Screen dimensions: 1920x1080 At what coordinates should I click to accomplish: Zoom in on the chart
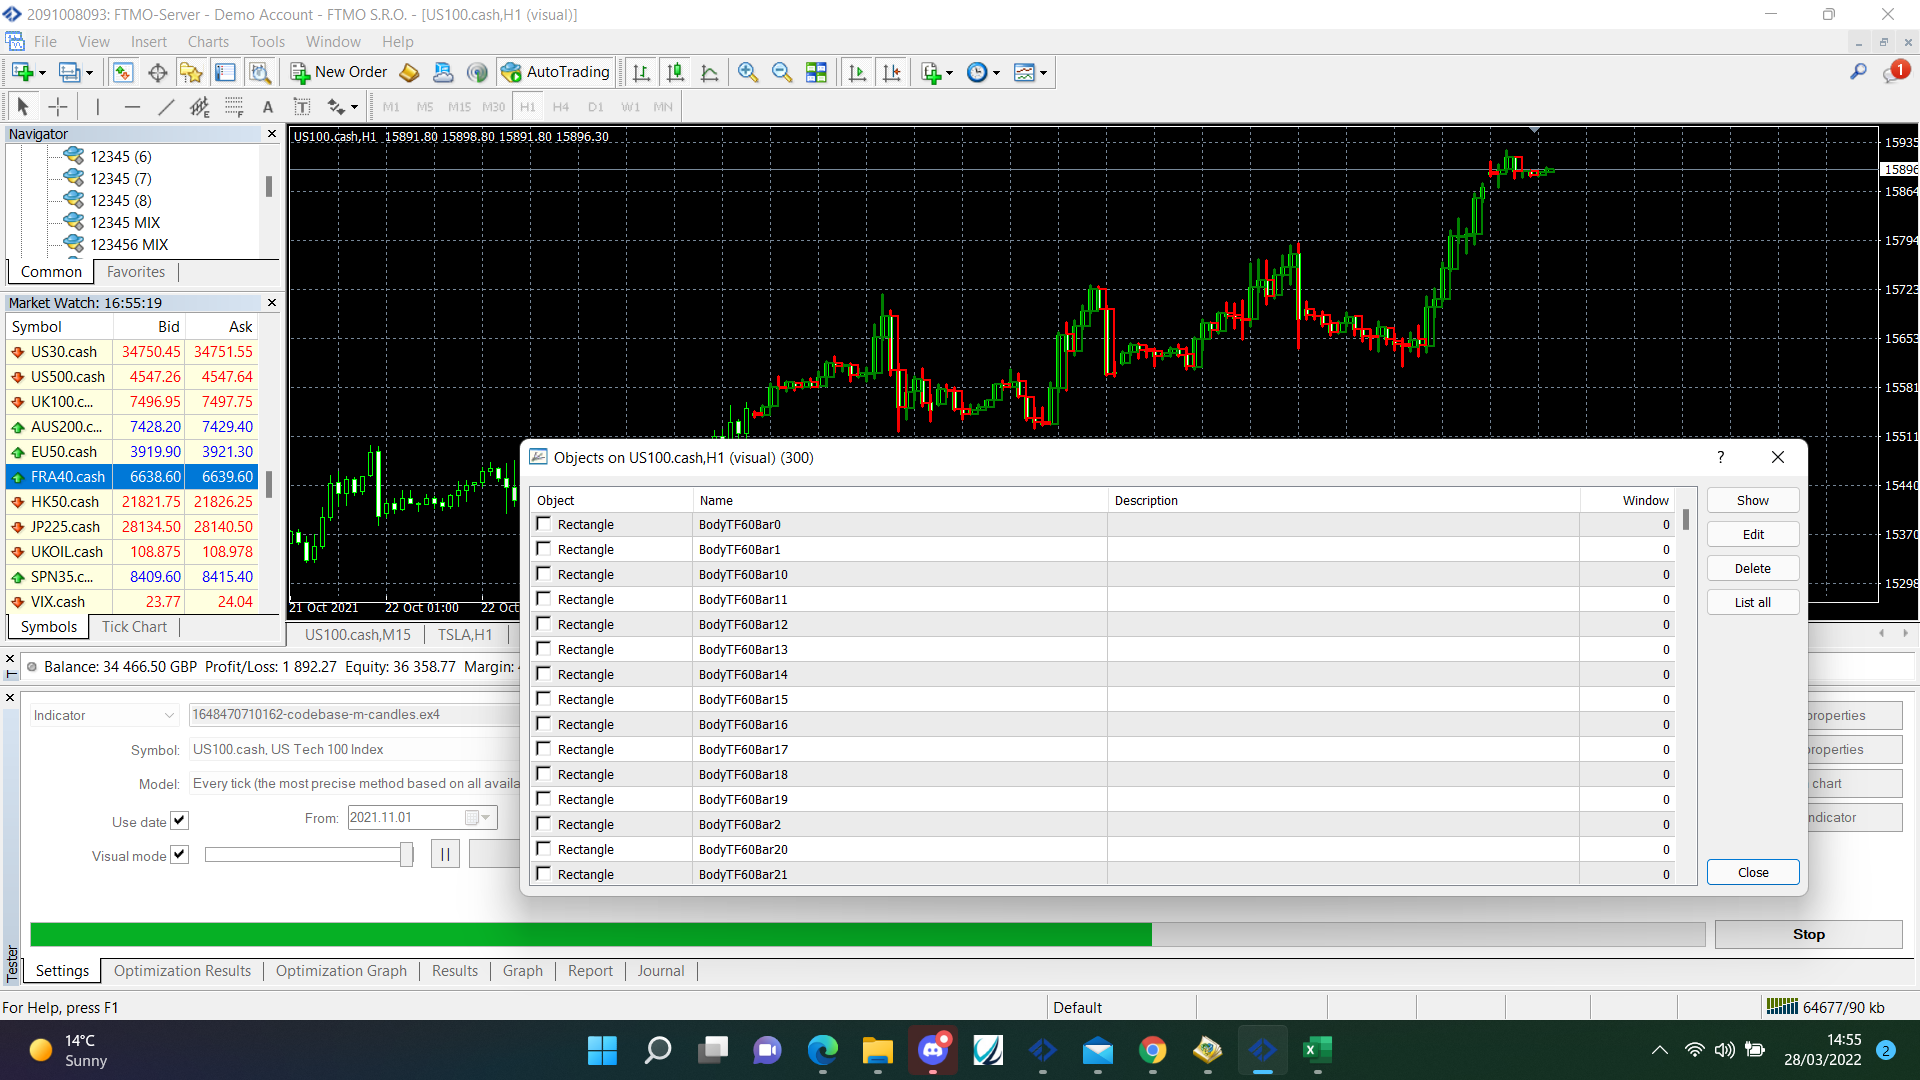(x=748, y=72)
